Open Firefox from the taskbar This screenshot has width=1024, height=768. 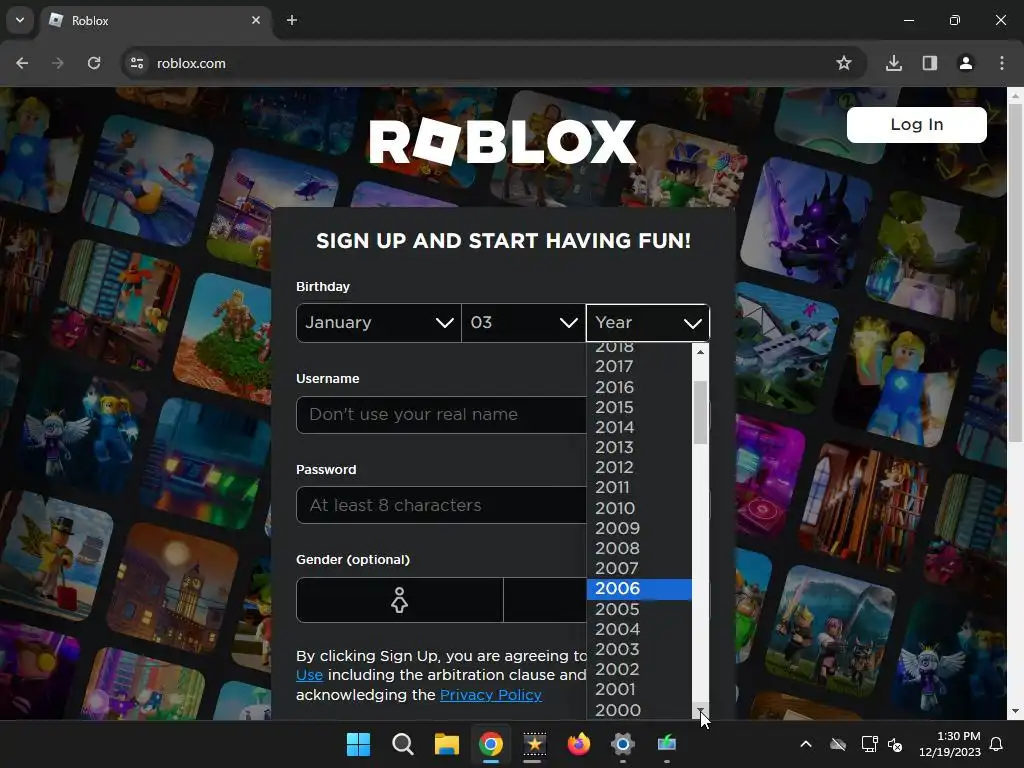click(579, 744)
